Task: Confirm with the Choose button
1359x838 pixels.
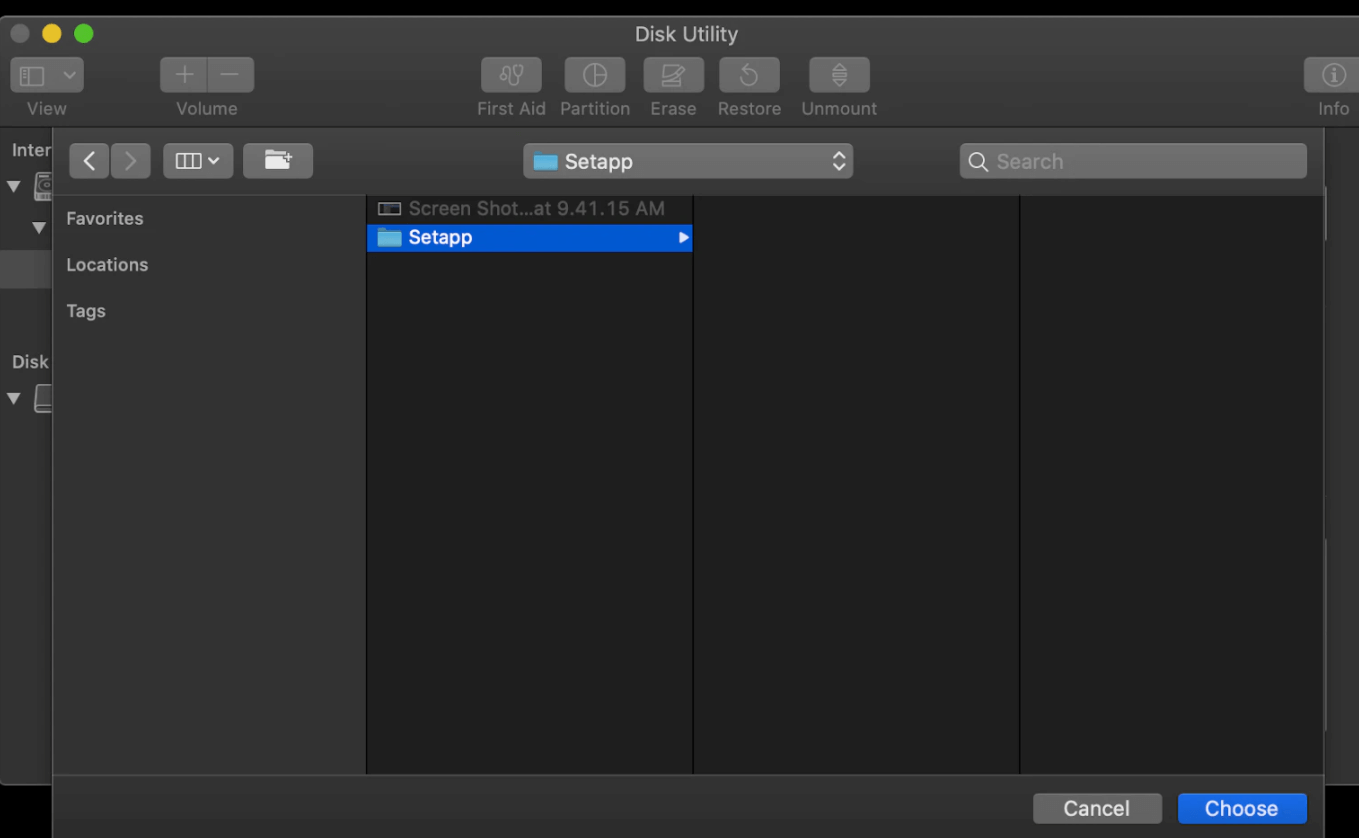Action: 1241,808
